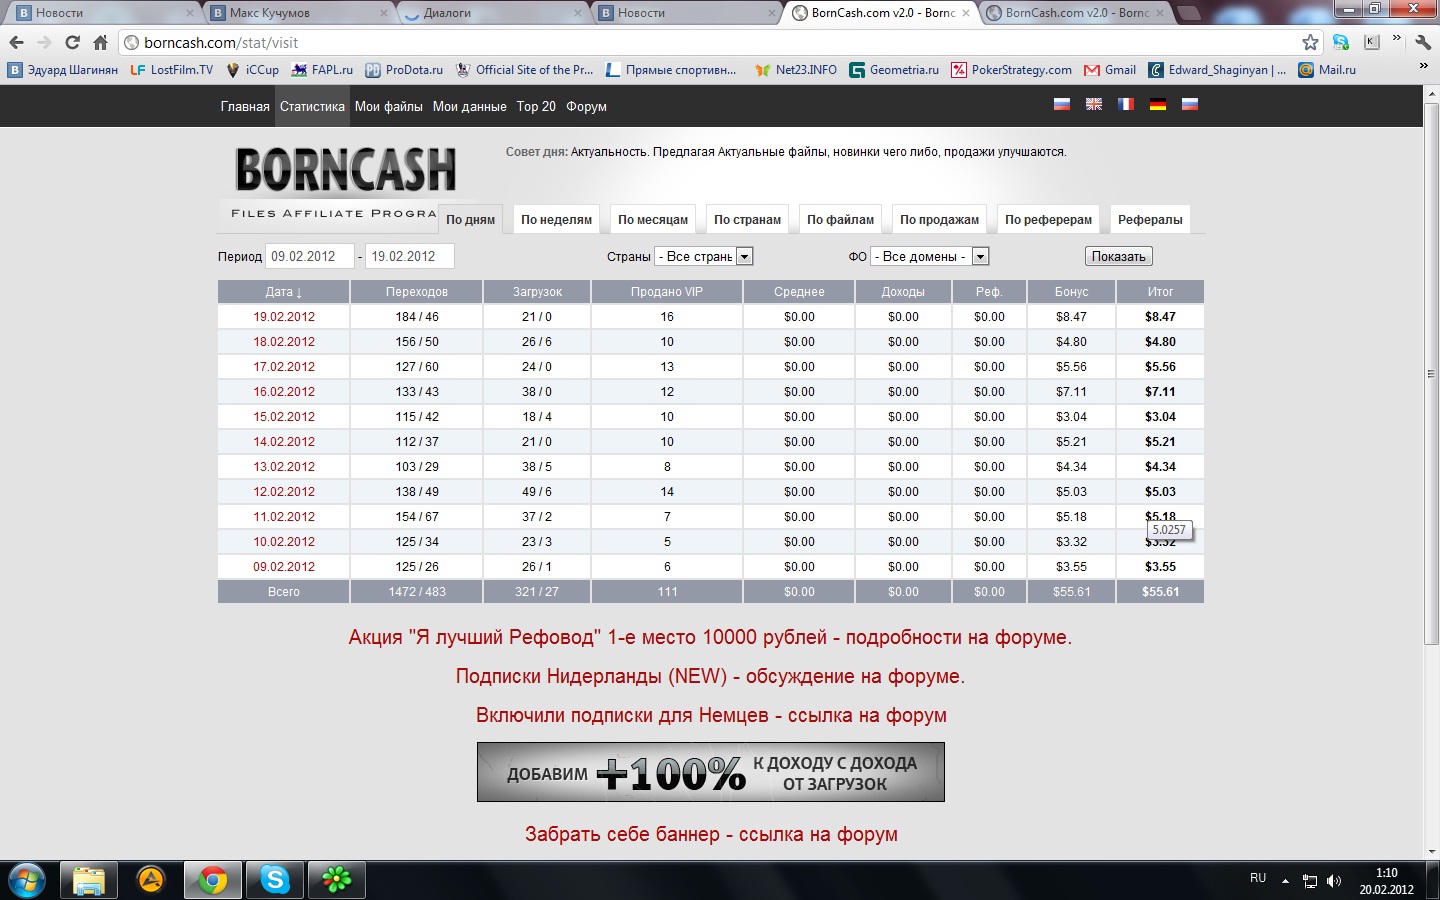Open Windows Explorer from the taskbar
Screen dimensions: 1440x900
coord(89,880)
